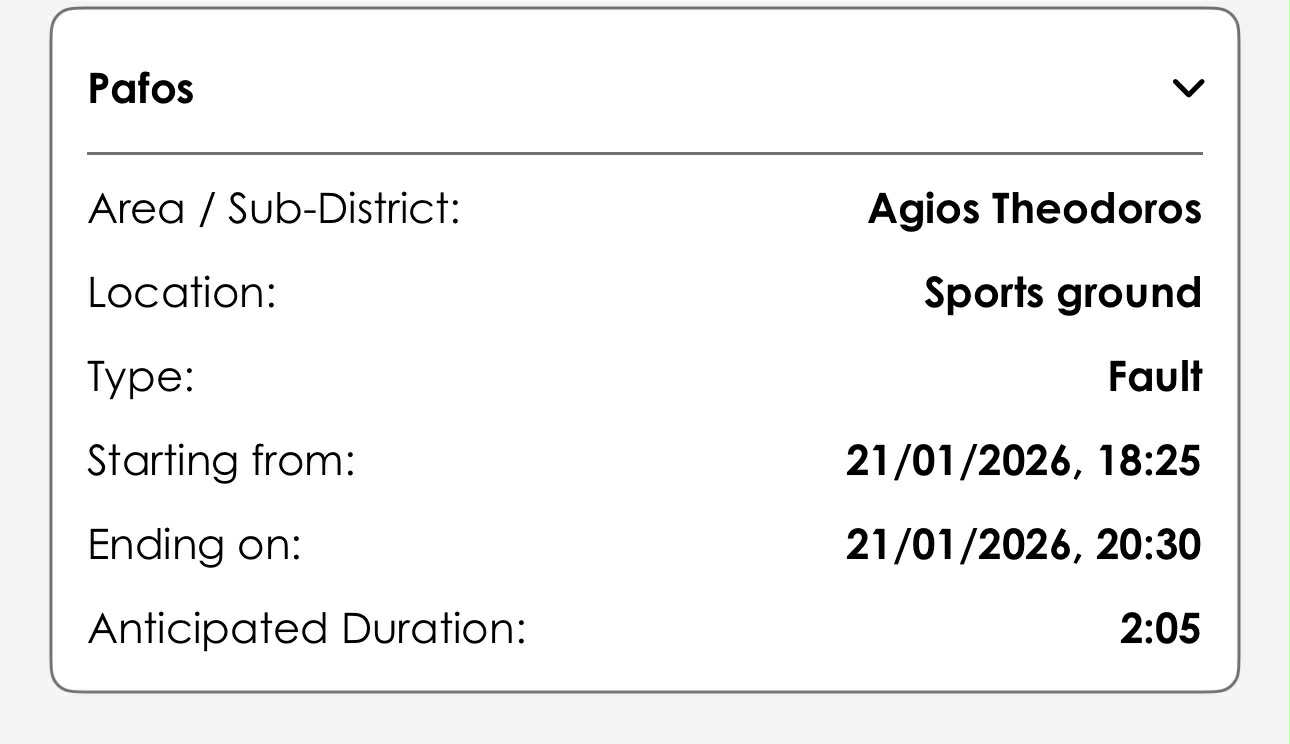
Task: Click the divider line below the Pafos heading
Action: [645, 154]
